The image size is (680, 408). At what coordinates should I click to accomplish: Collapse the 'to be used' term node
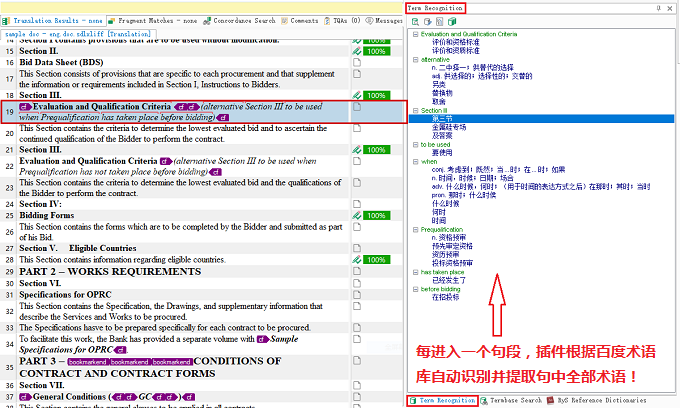click(x=415, y=144)
